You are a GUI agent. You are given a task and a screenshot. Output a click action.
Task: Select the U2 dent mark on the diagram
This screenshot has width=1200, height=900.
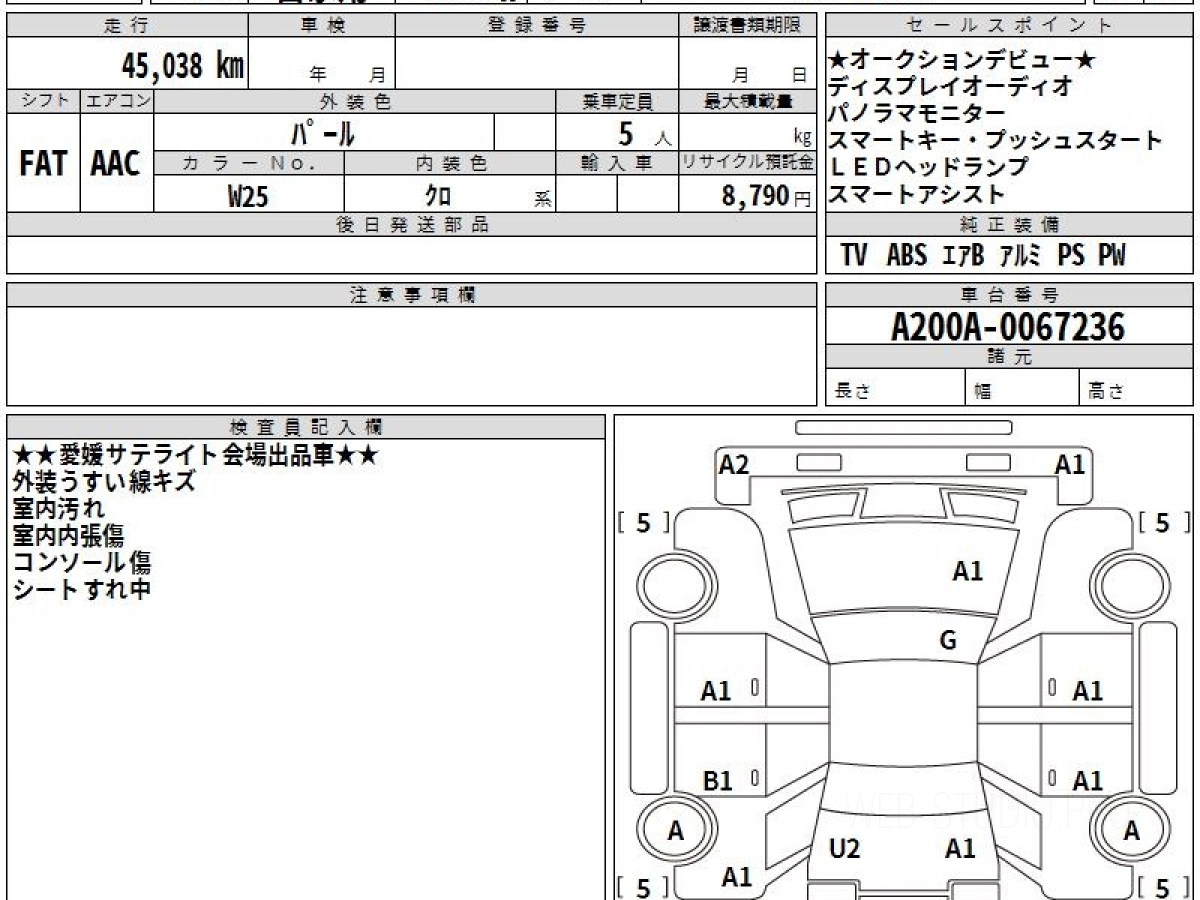click(x=845, y=849)
